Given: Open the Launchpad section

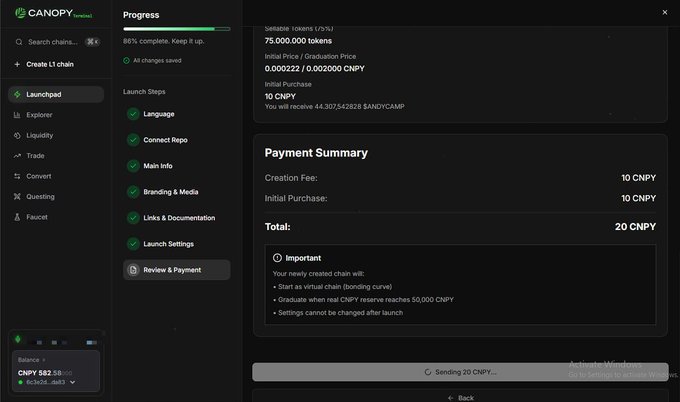Looking at the screenshot, I should (56, 95).
